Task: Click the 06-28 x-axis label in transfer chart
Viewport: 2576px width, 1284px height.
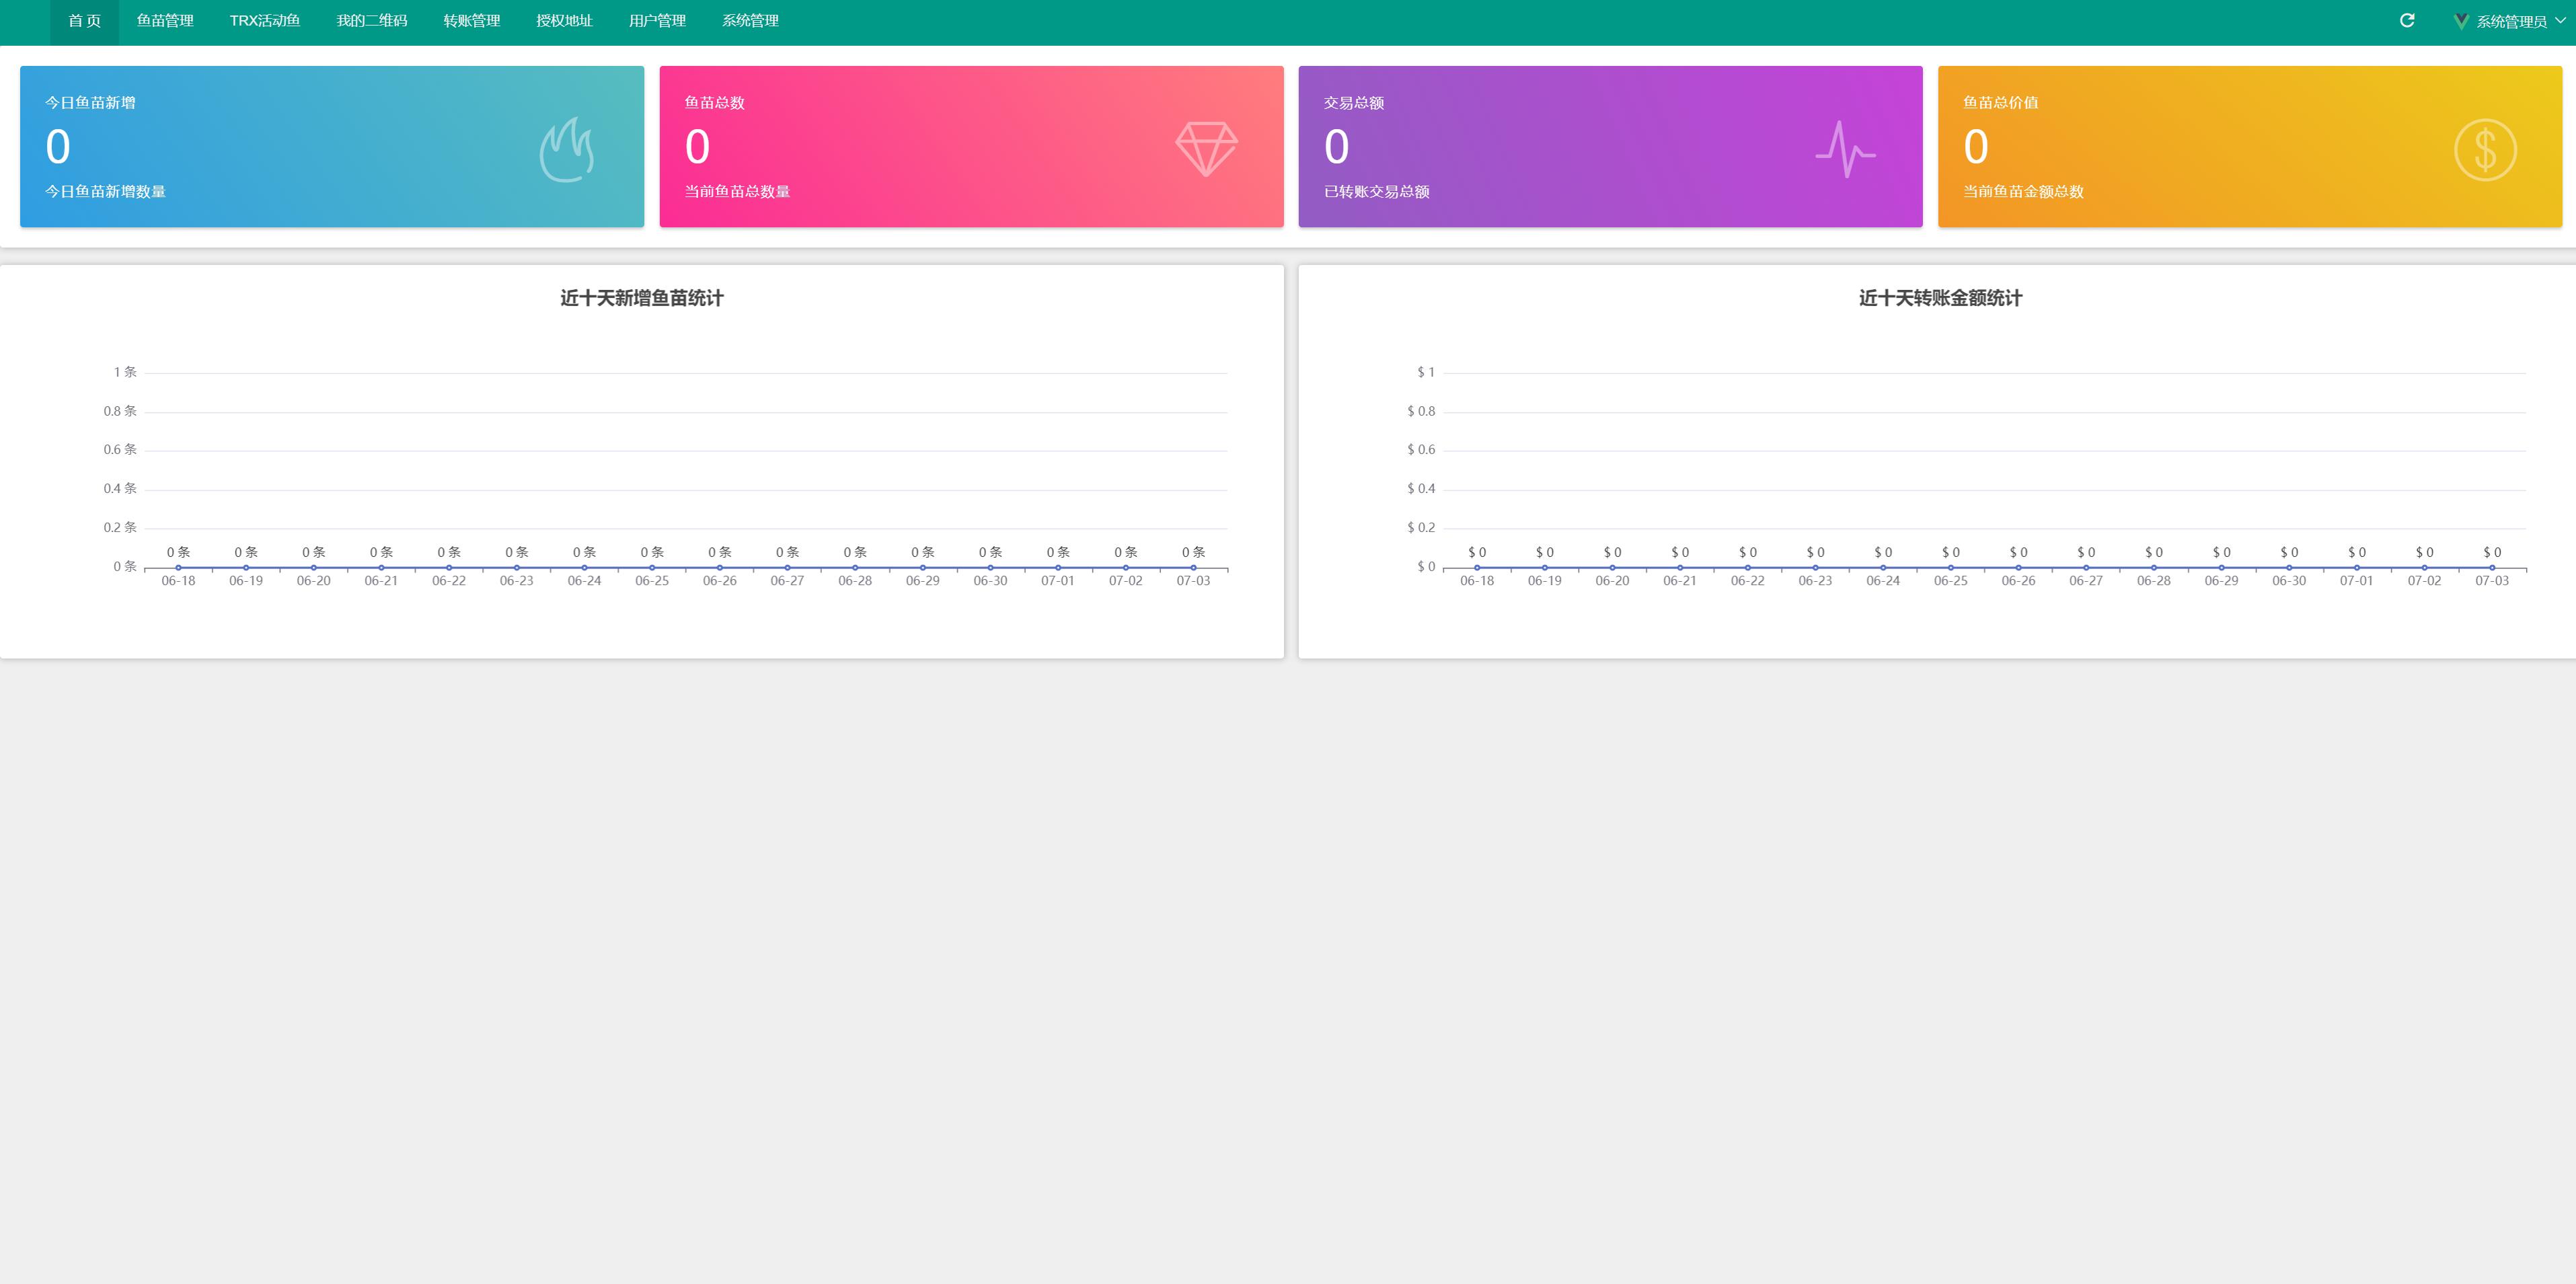Action: click(2154, 581)
